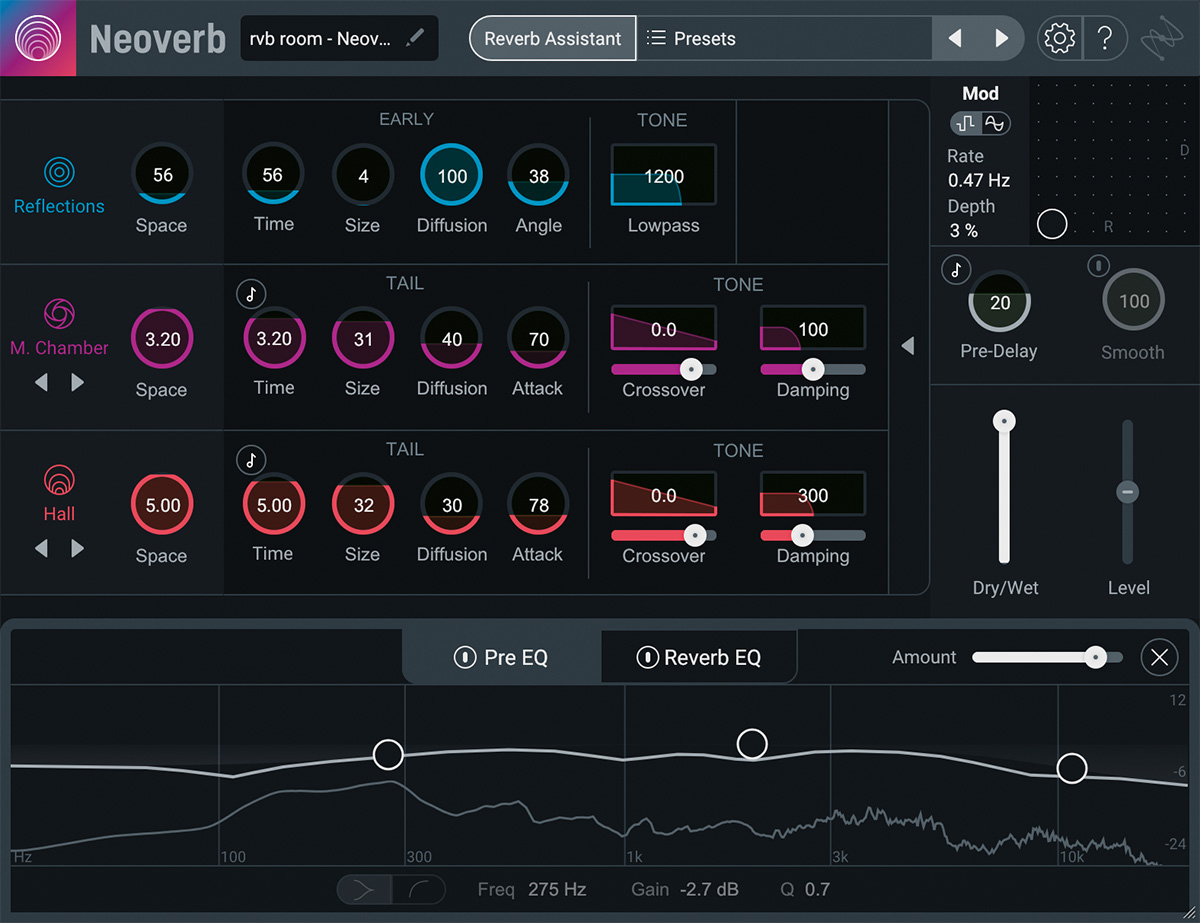Click the Level slider handle
This screenshot has height=923, width=1200.
pyautogui.click(x=1128, y=492)
